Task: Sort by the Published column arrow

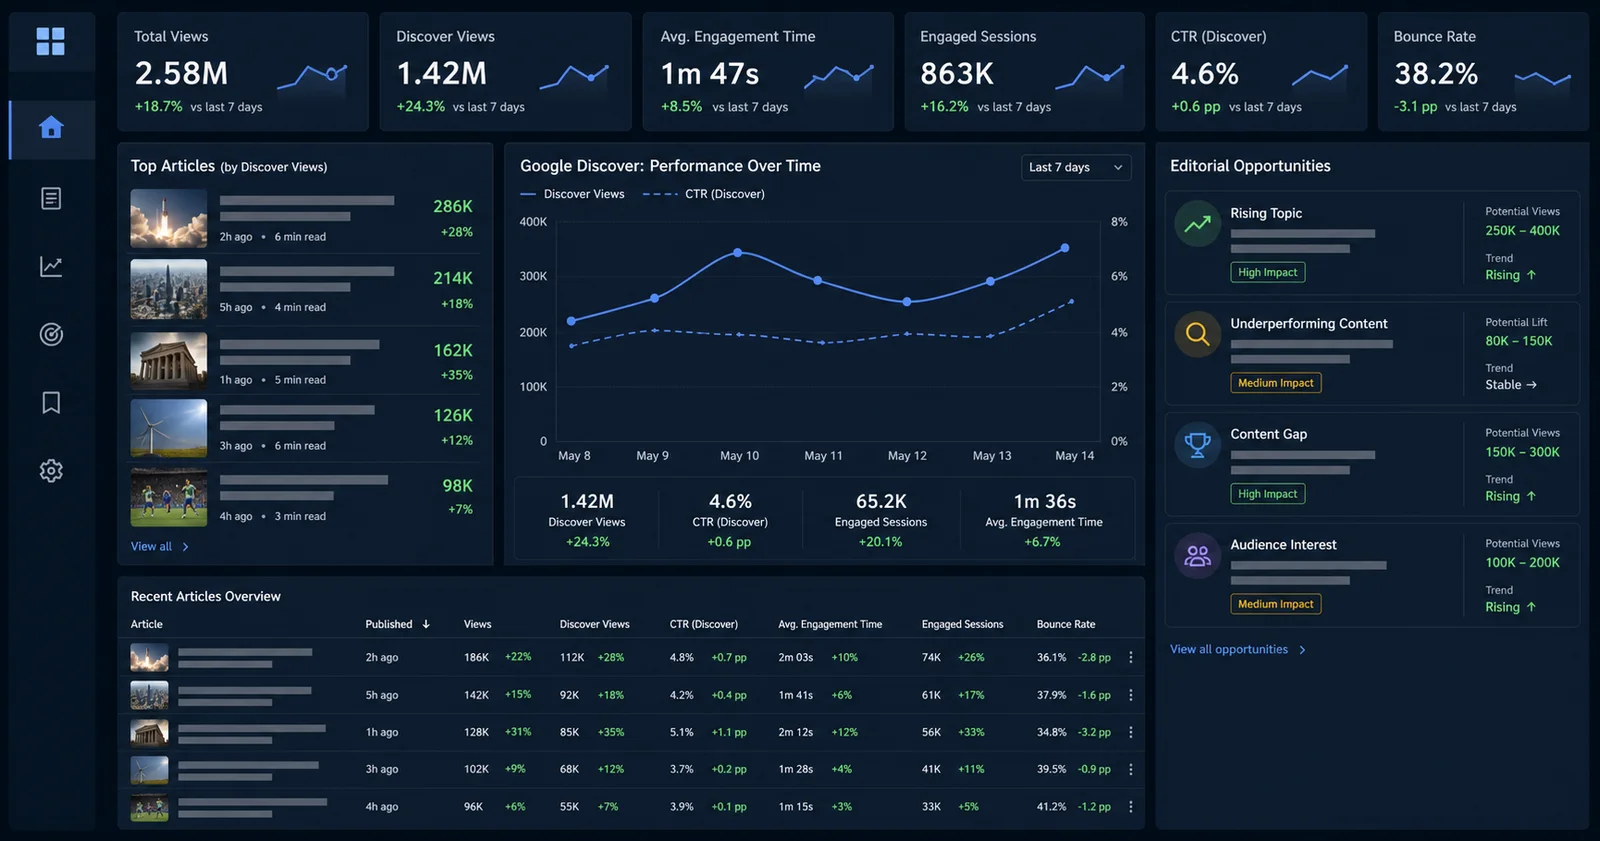Action: coord(426,624)
